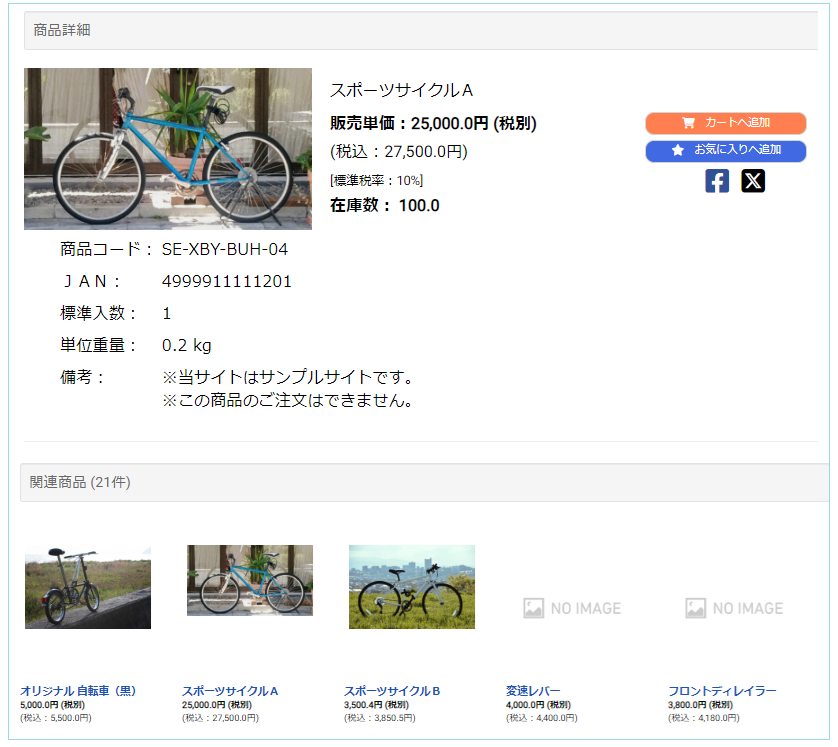This screenshot has width=838, height=747.
Task: Click the お気に入りへ追加 button
Action: tap(725, 151)
